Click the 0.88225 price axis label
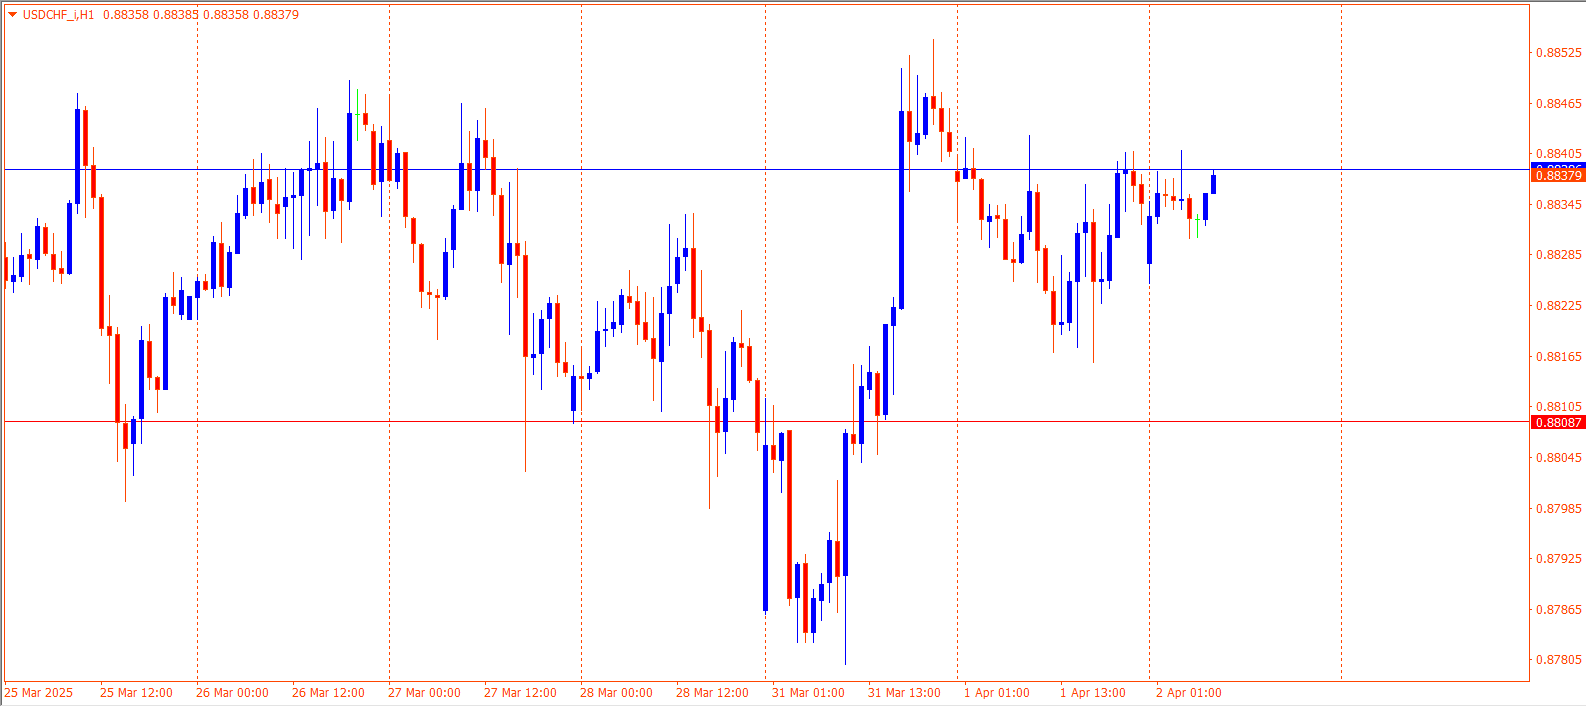Image resolution: width=1586 pixels, height=707 pixels. (x=1559, y=306)
